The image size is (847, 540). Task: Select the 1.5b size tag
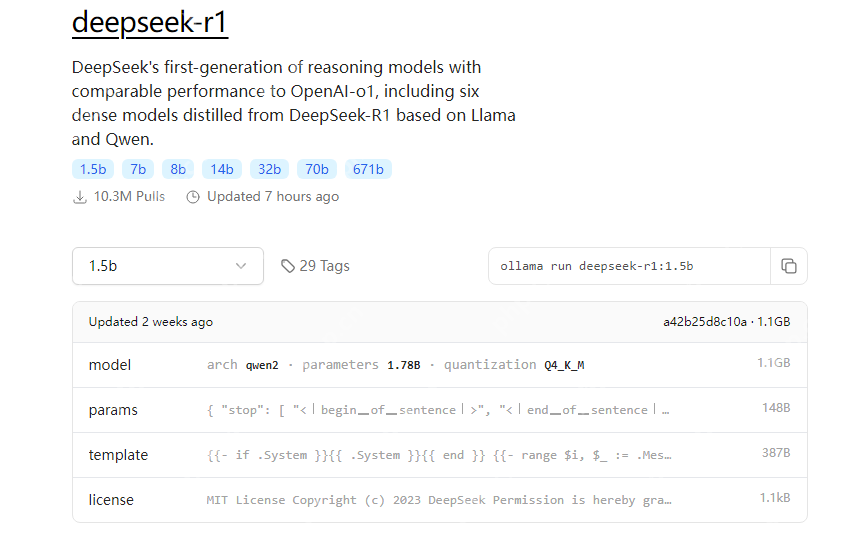point(93,170)
